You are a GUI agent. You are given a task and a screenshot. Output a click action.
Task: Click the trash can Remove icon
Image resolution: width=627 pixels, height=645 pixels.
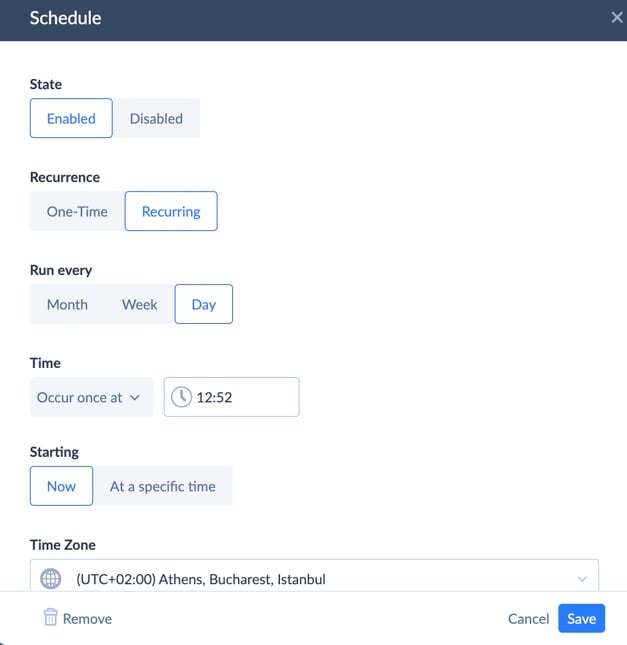click(x=50, y=618)
